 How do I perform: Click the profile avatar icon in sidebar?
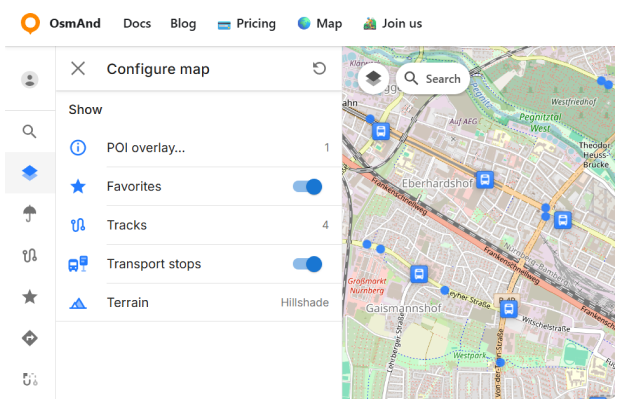(30, 80)
